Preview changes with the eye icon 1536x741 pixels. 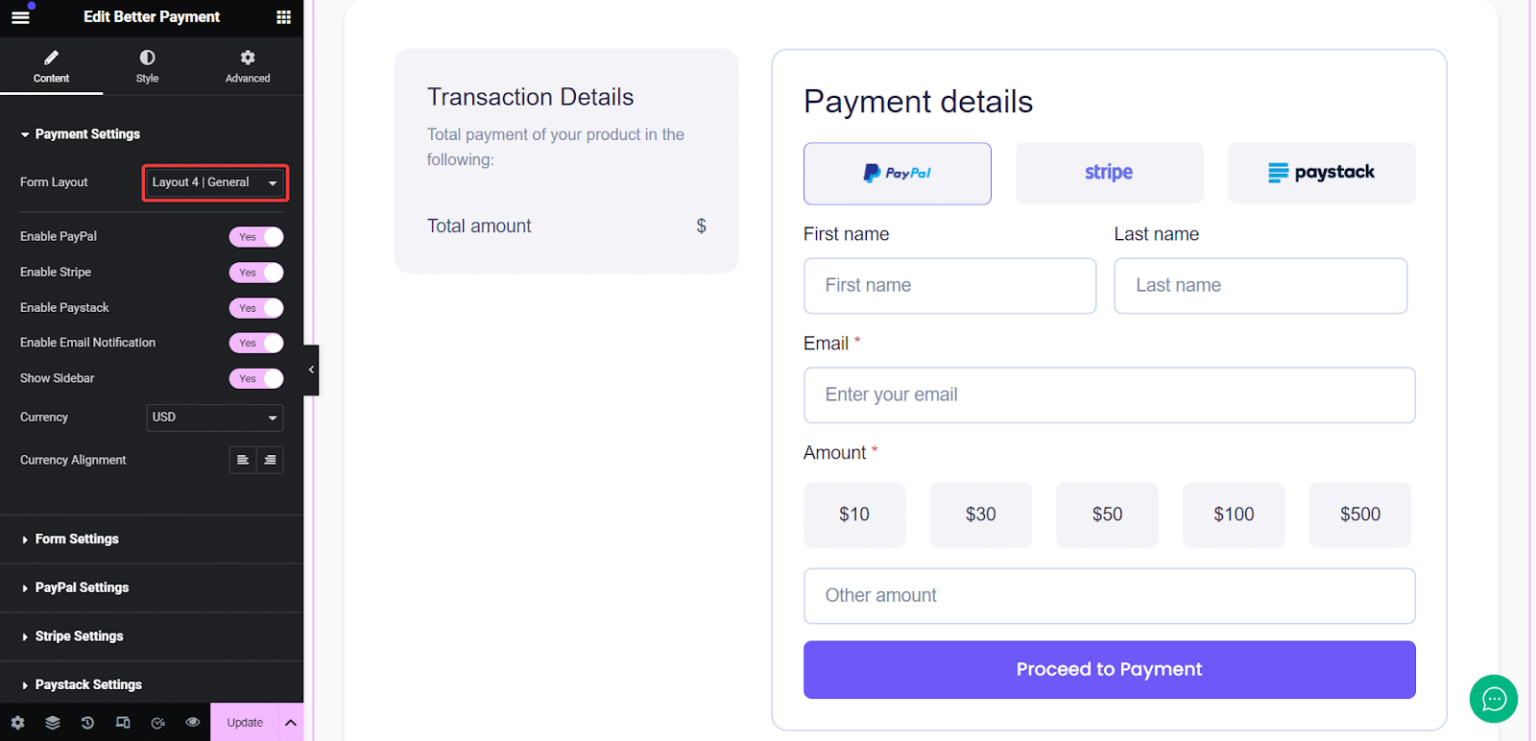point(192,722)
